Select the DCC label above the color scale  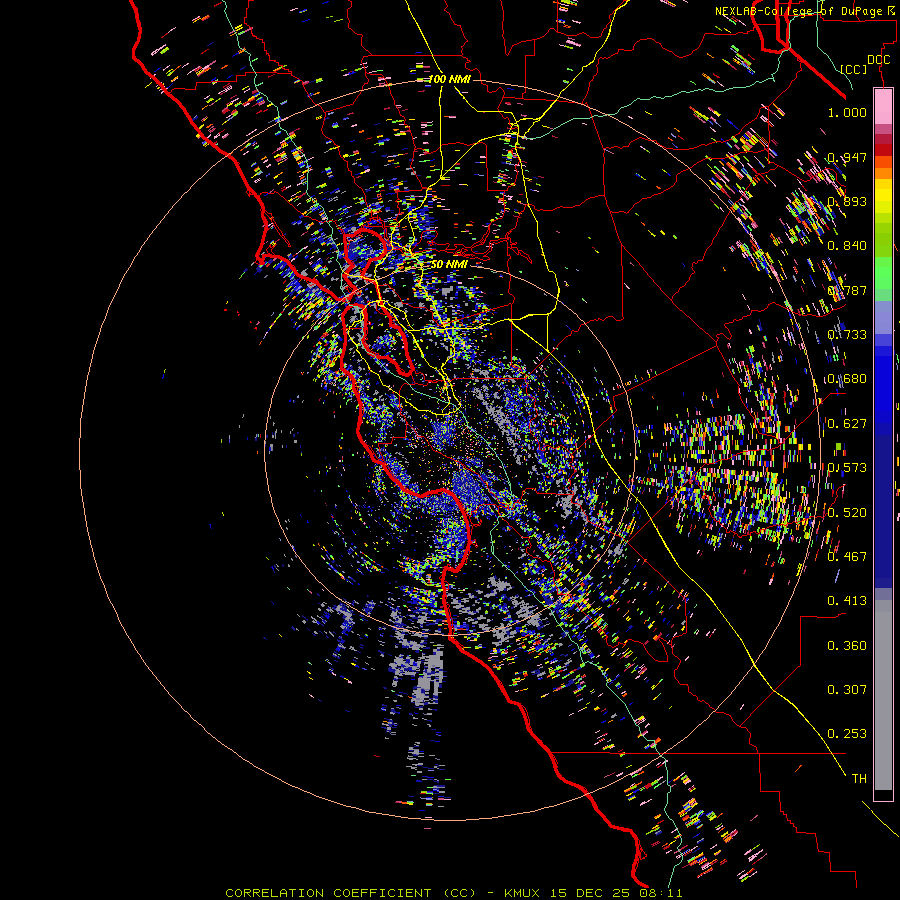(x=878, y=60)
